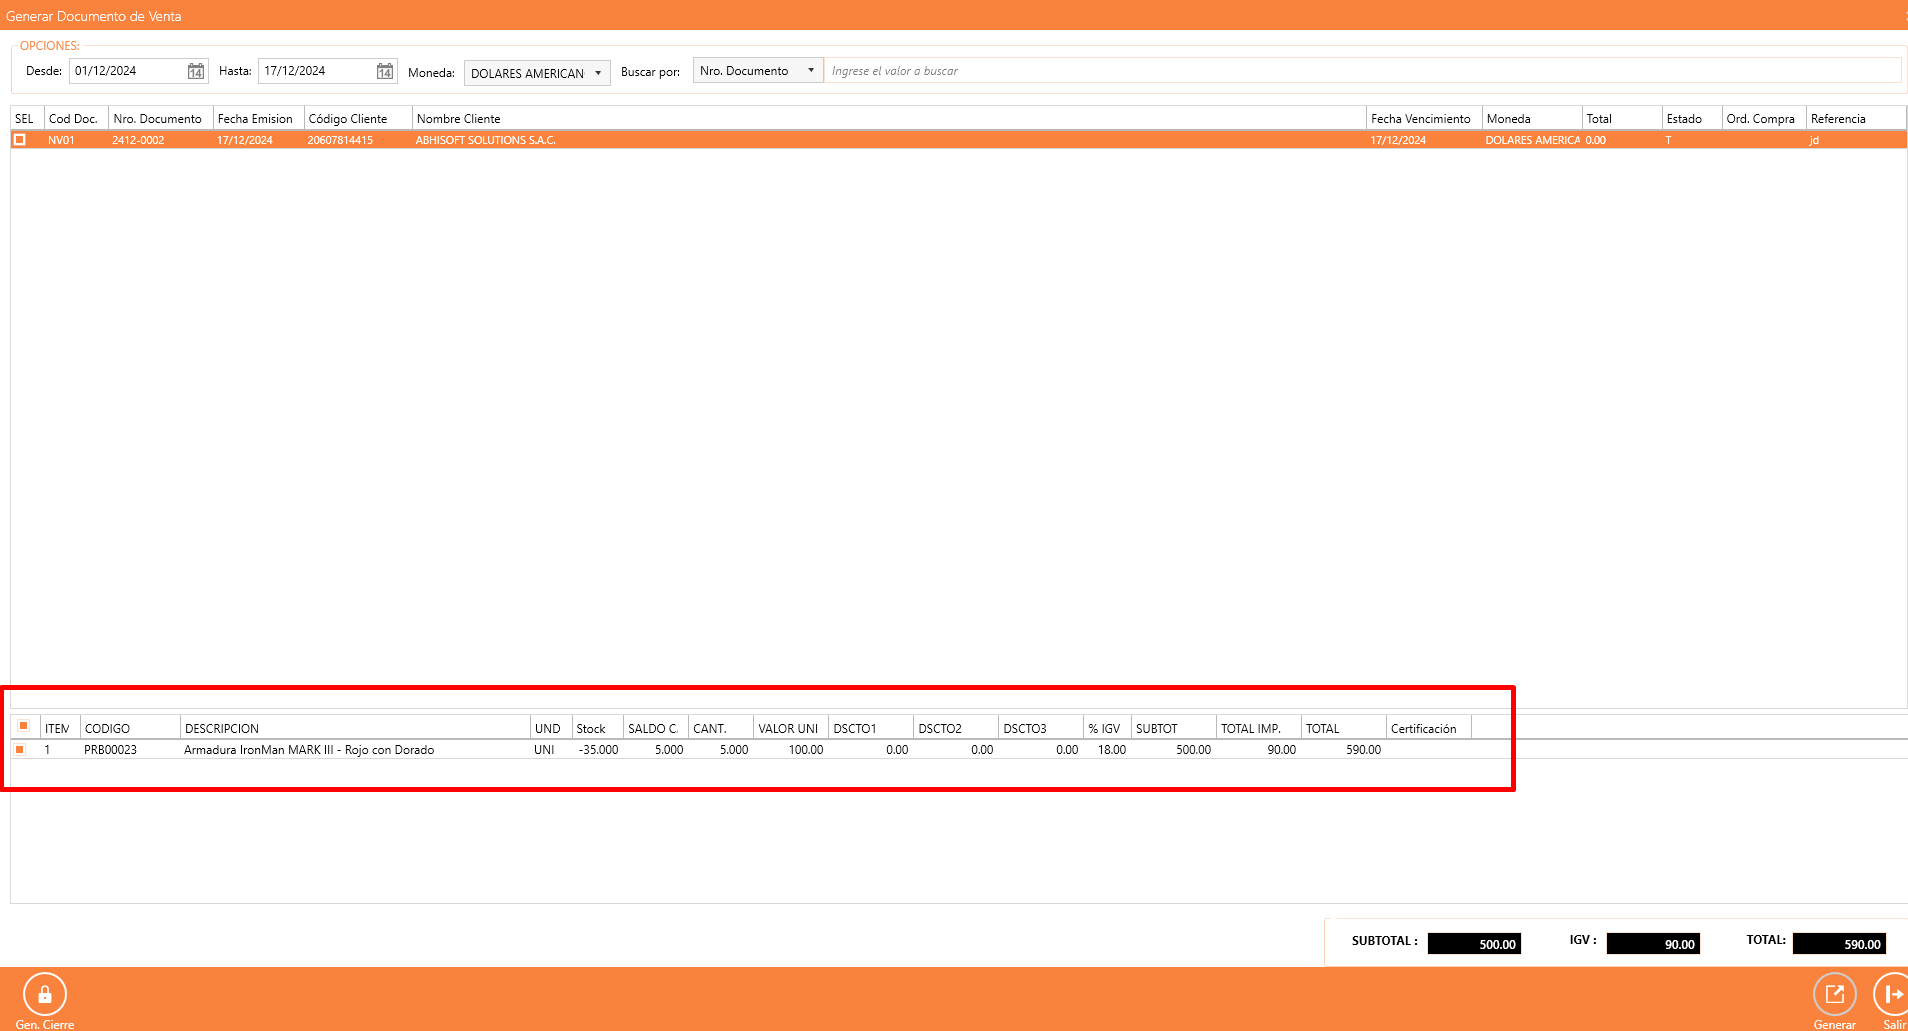Click the SUBTOT column header
Image resolution: width=1908 pixels, height=1031 pixels.
pos(1174,728)
